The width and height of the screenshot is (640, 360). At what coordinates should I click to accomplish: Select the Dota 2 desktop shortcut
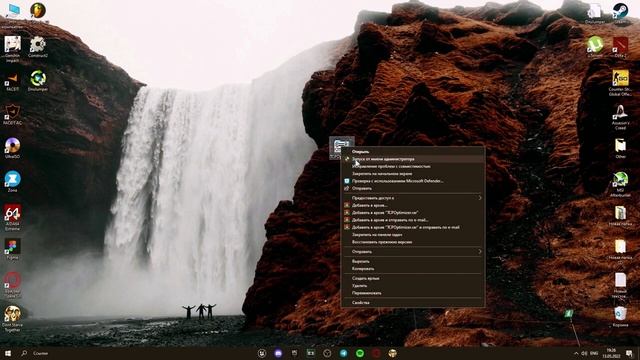620,47
